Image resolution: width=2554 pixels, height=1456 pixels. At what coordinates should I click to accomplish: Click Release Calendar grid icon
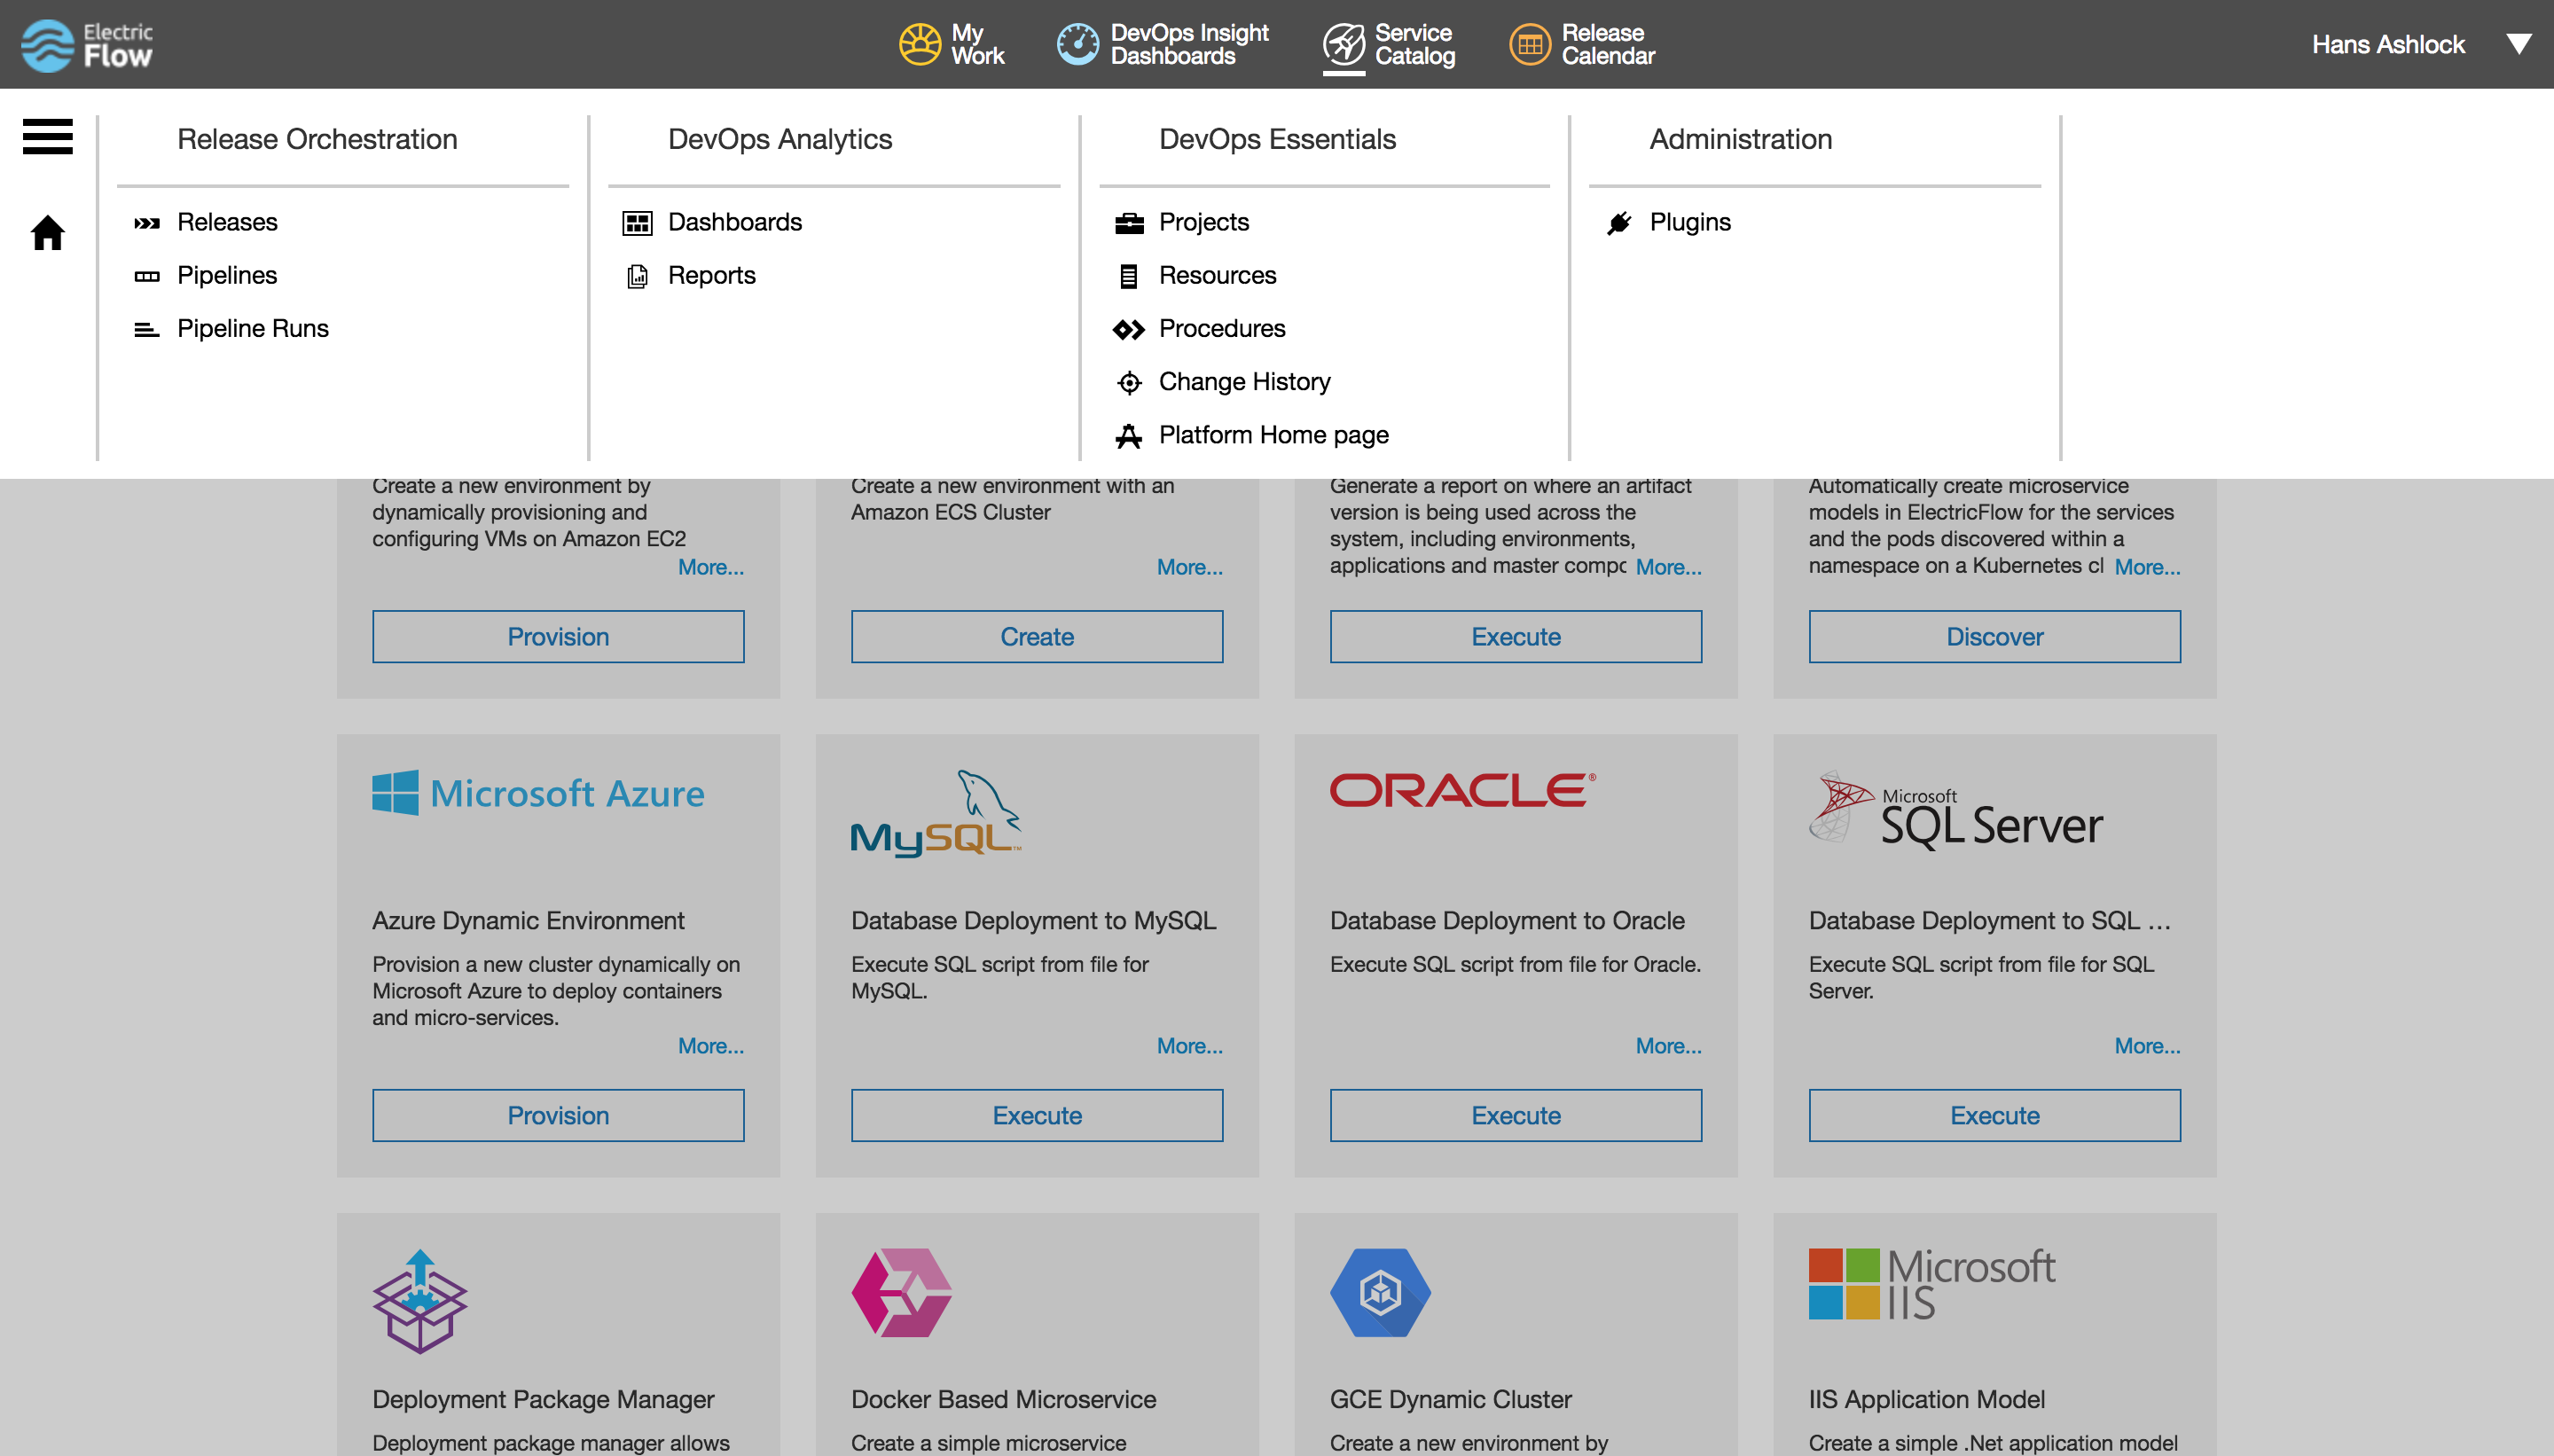click(1529, 44)
